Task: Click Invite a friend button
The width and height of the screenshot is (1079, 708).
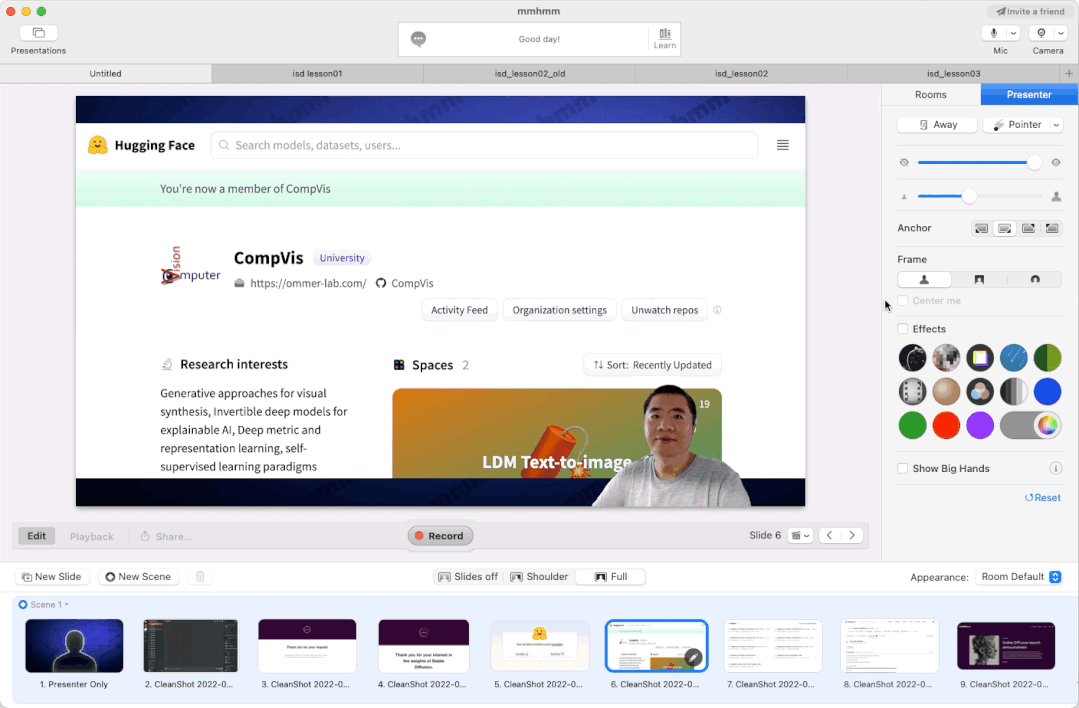Action: tap(1030, 11)
